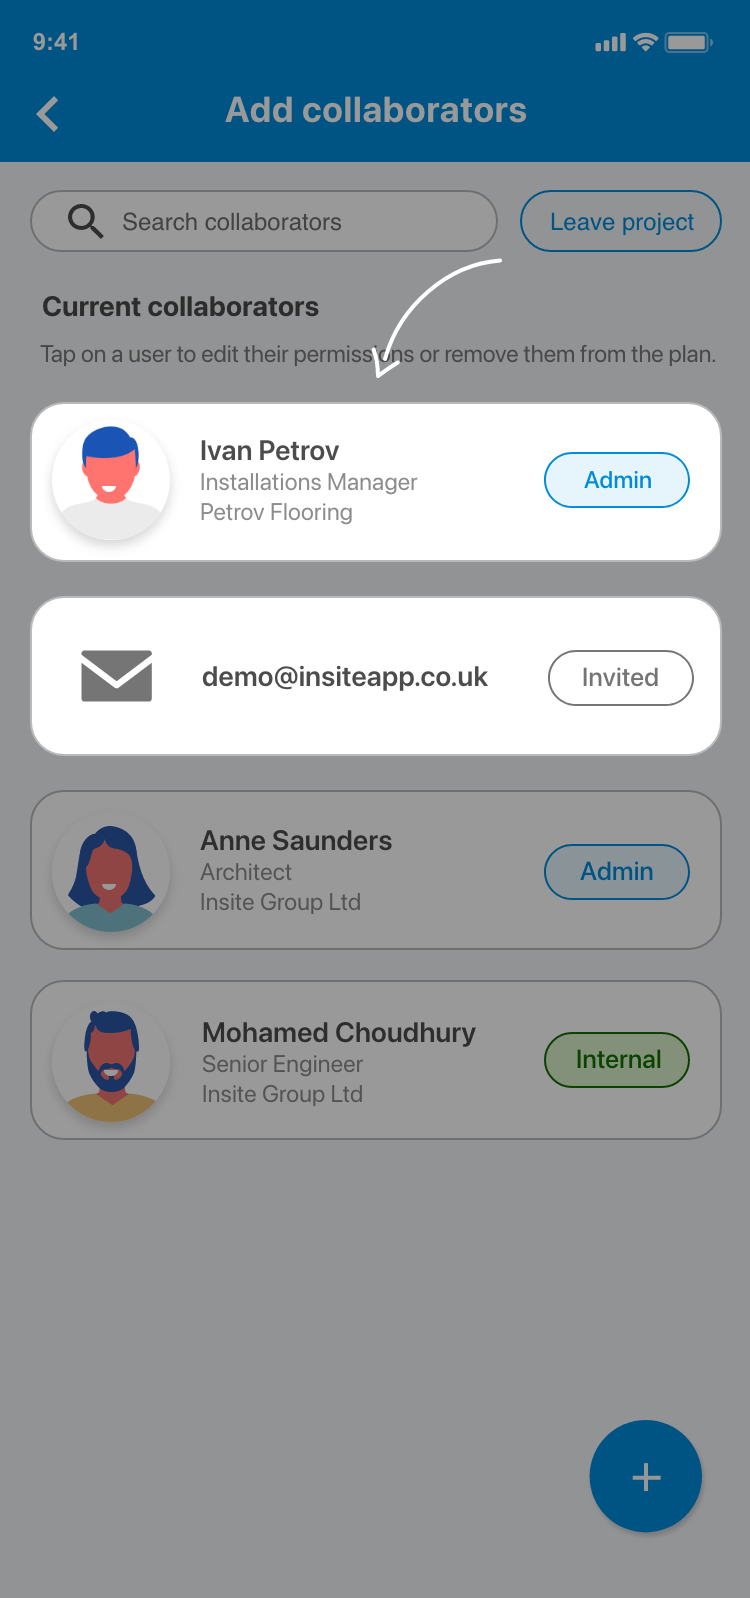Click the magnifying glass search icon
The width and height of the screenshot is (750, 1598).
point(85,221)
